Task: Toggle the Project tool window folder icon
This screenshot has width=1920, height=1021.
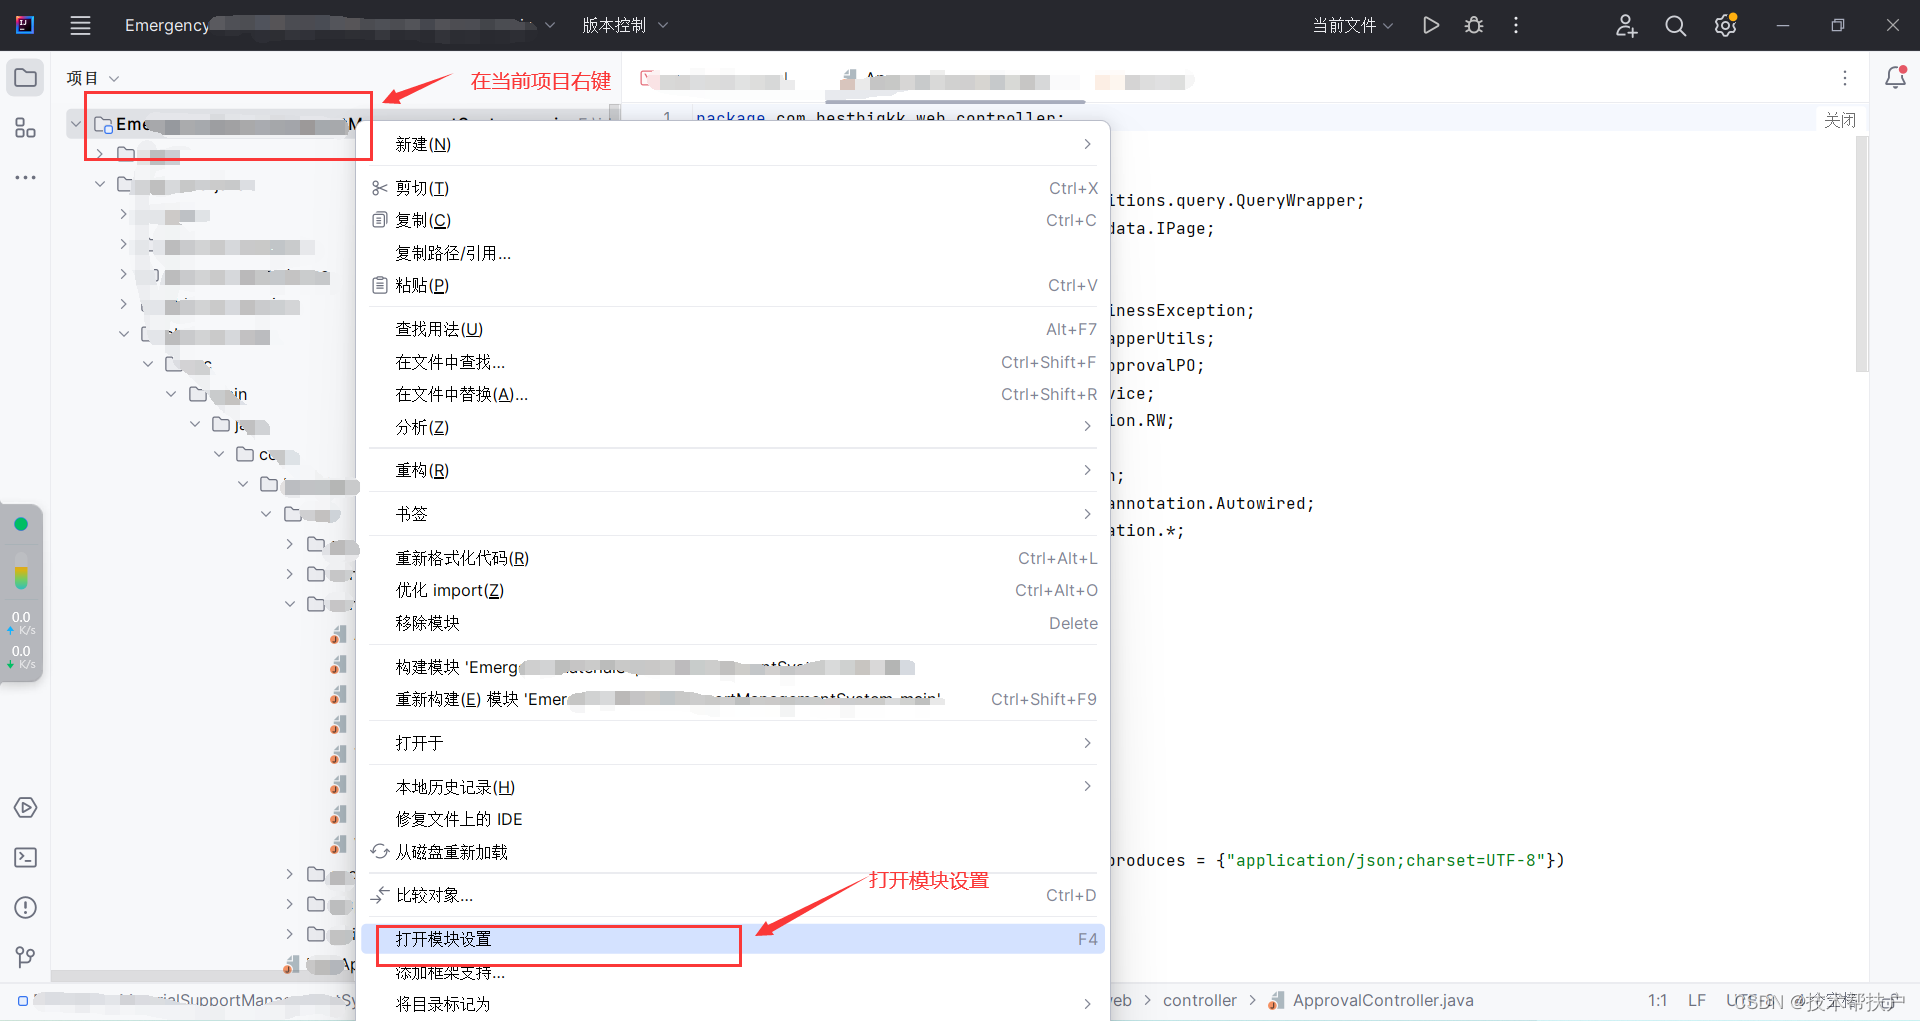Action: [x=26, y=78]
